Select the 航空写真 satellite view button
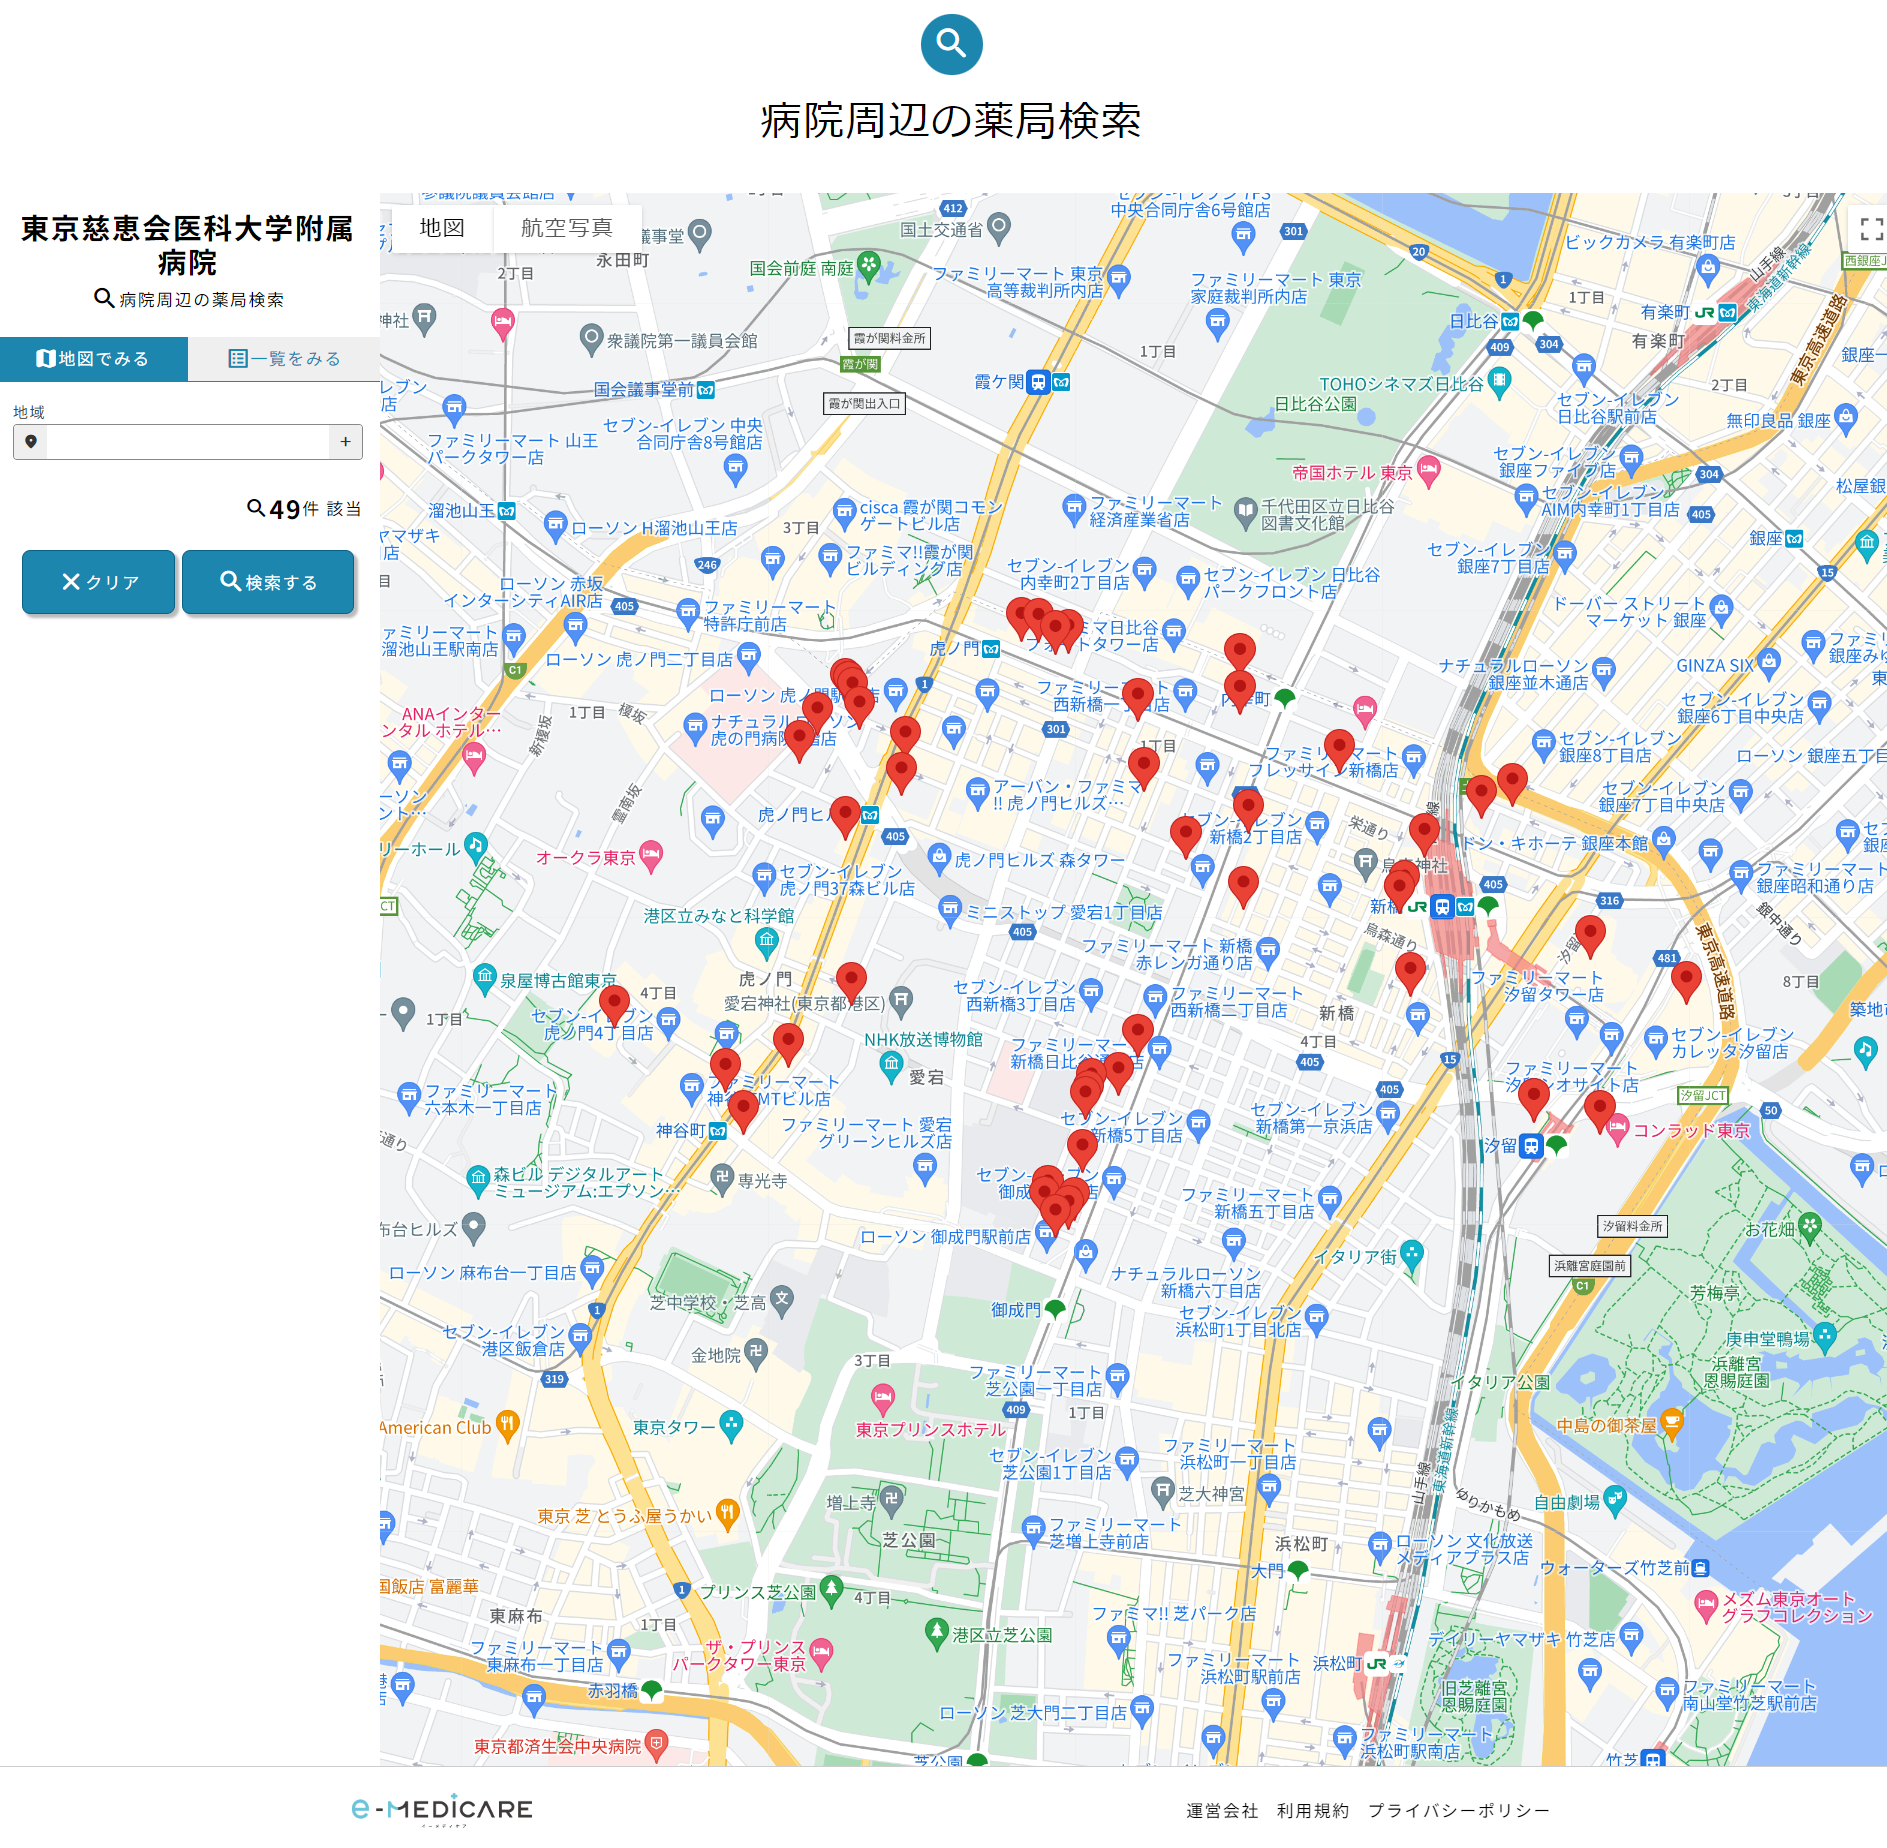This screenshot has width=1887, height=1848. coord(566,228)
